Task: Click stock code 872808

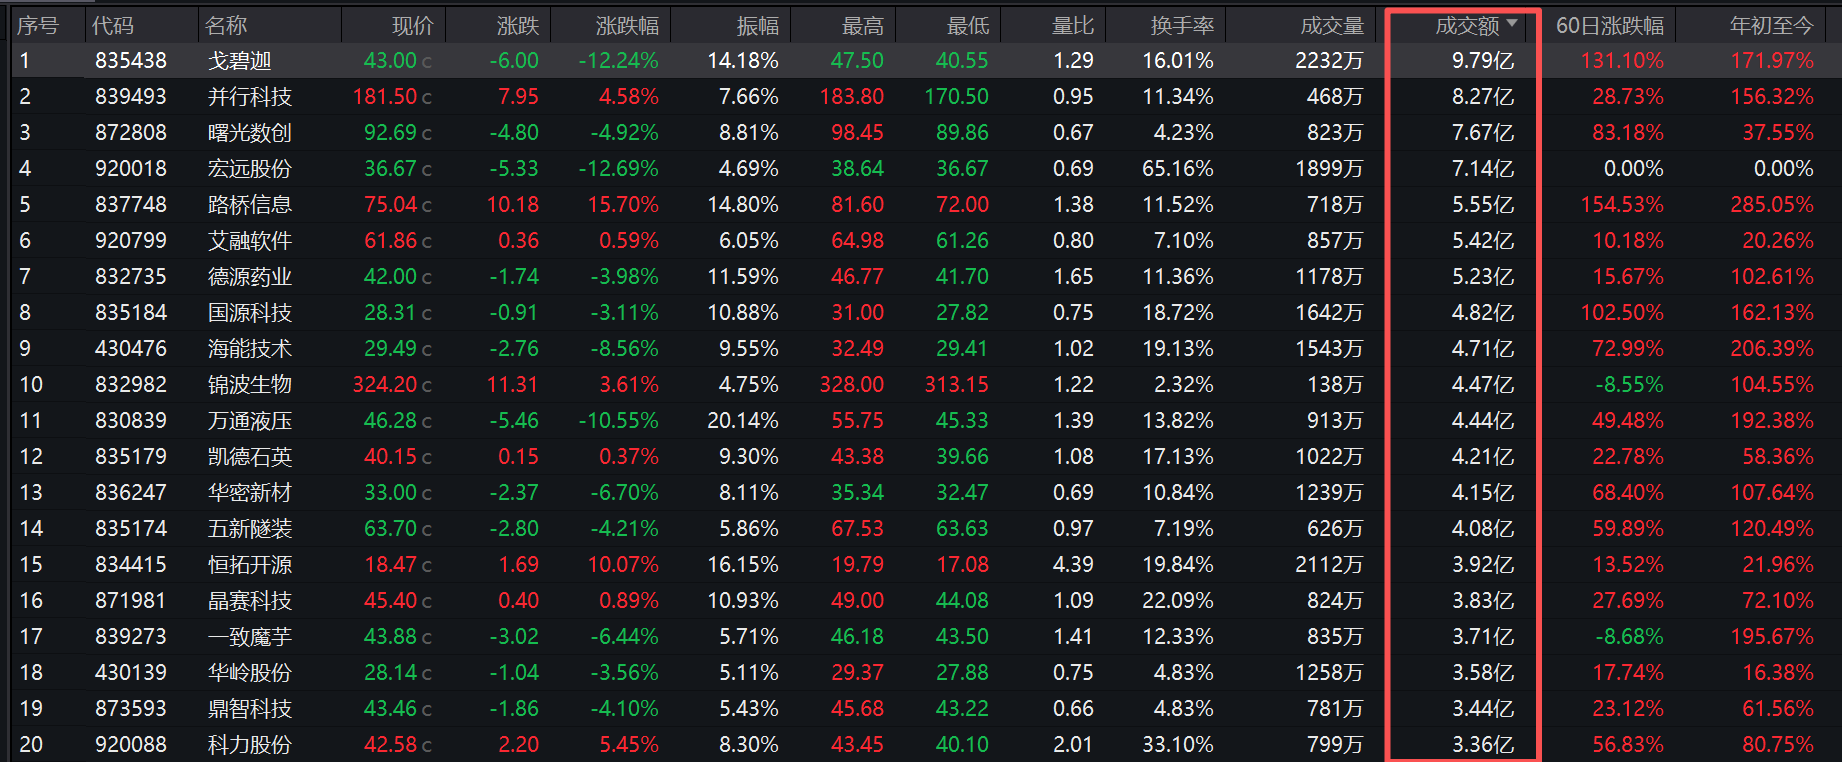Action: (131, 133)
